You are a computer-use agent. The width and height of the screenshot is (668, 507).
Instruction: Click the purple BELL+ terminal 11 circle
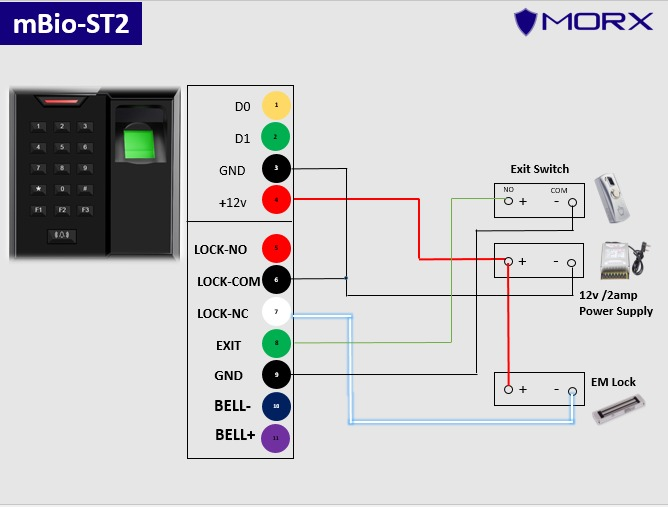276,437
